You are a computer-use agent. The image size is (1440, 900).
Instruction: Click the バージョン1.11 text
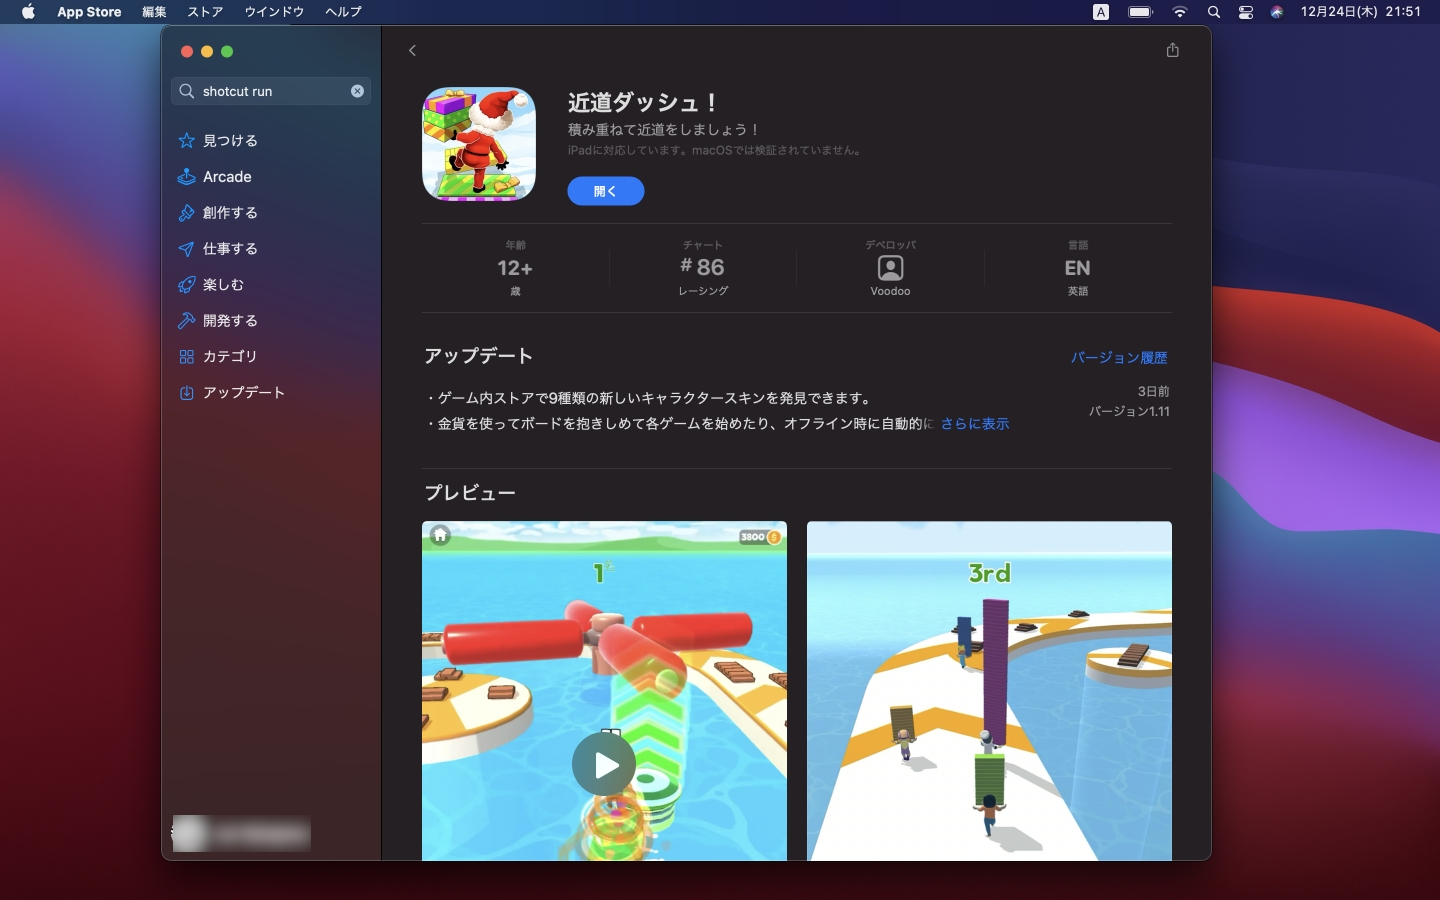[x=1129, y=412]
